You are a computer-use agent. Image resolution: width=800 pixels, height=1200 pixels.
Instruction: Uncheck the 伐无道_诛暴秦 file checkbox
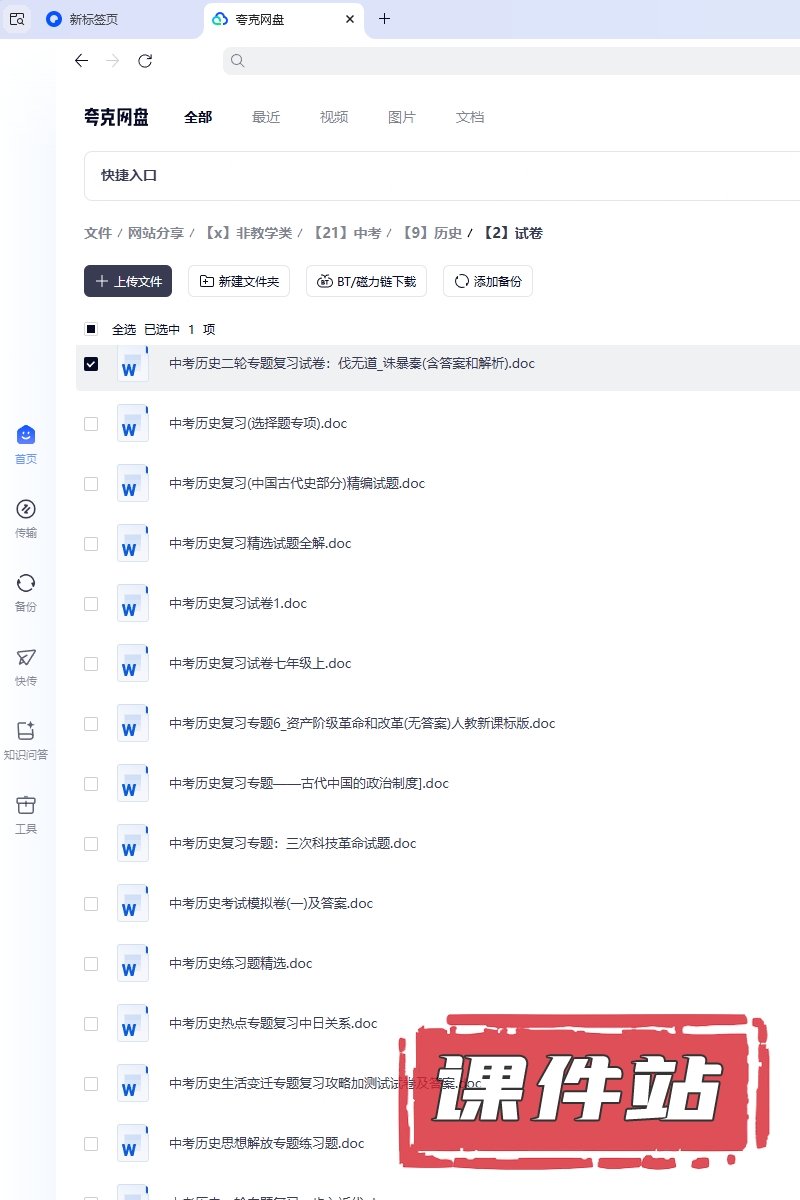coord(91,364)
